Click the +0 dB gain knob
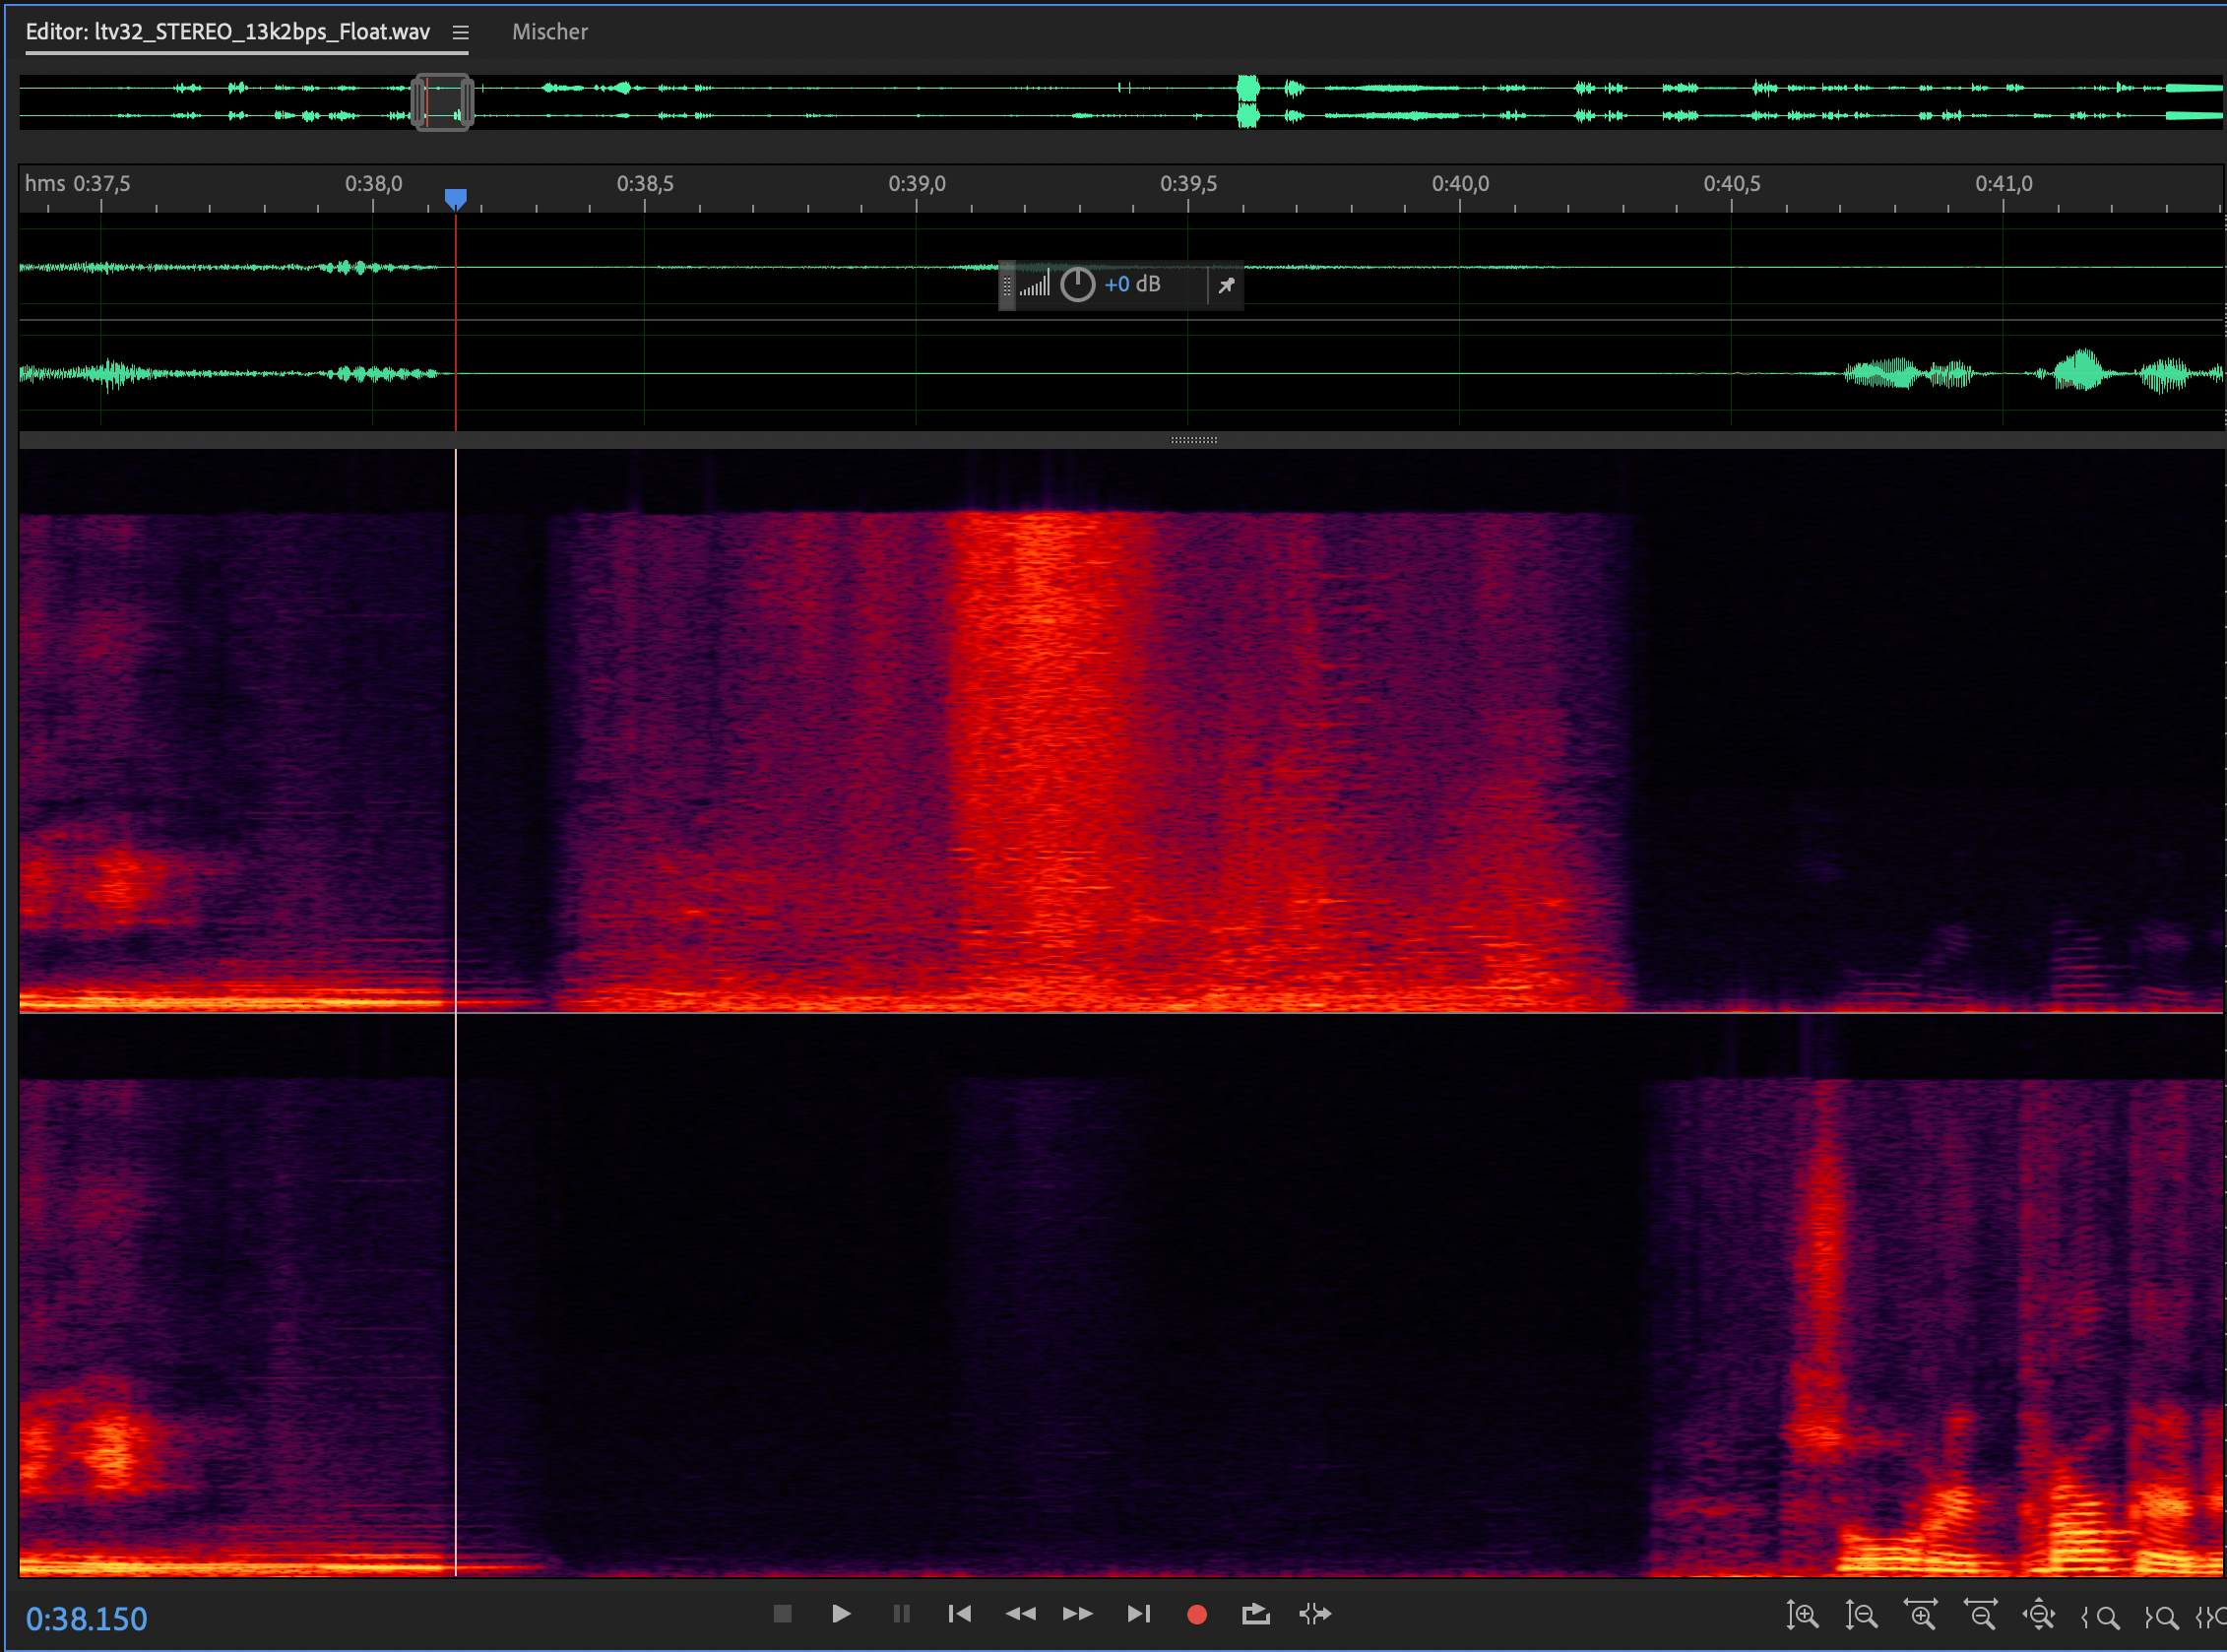The width and height of the screenshot is (2227, 1652). point(1077,285)
